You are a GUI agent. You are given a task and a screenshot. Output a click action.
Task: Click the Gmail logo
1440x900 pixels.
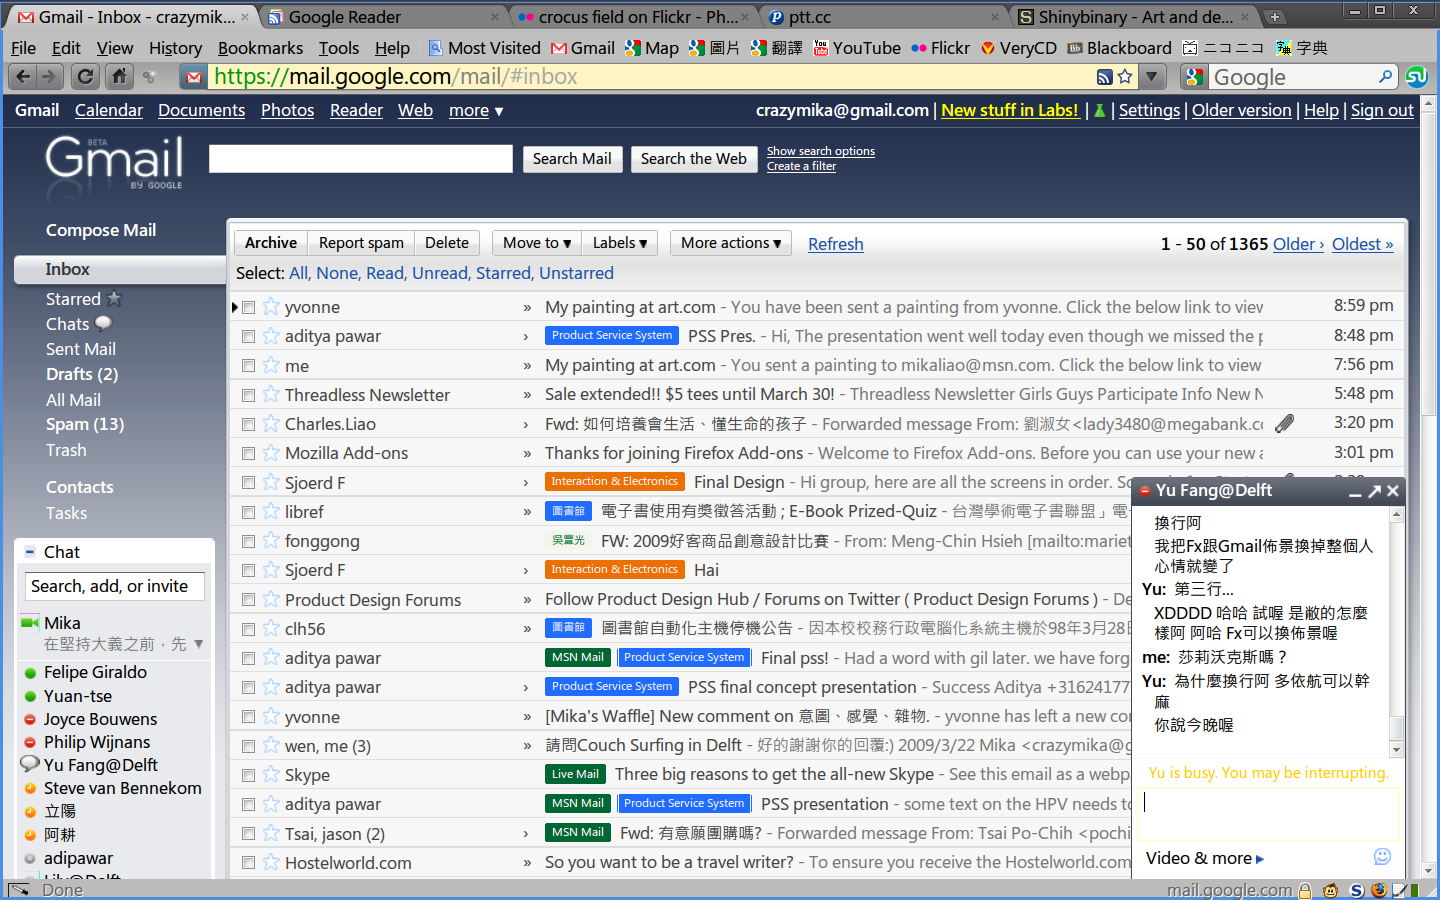tap(114, 163)
